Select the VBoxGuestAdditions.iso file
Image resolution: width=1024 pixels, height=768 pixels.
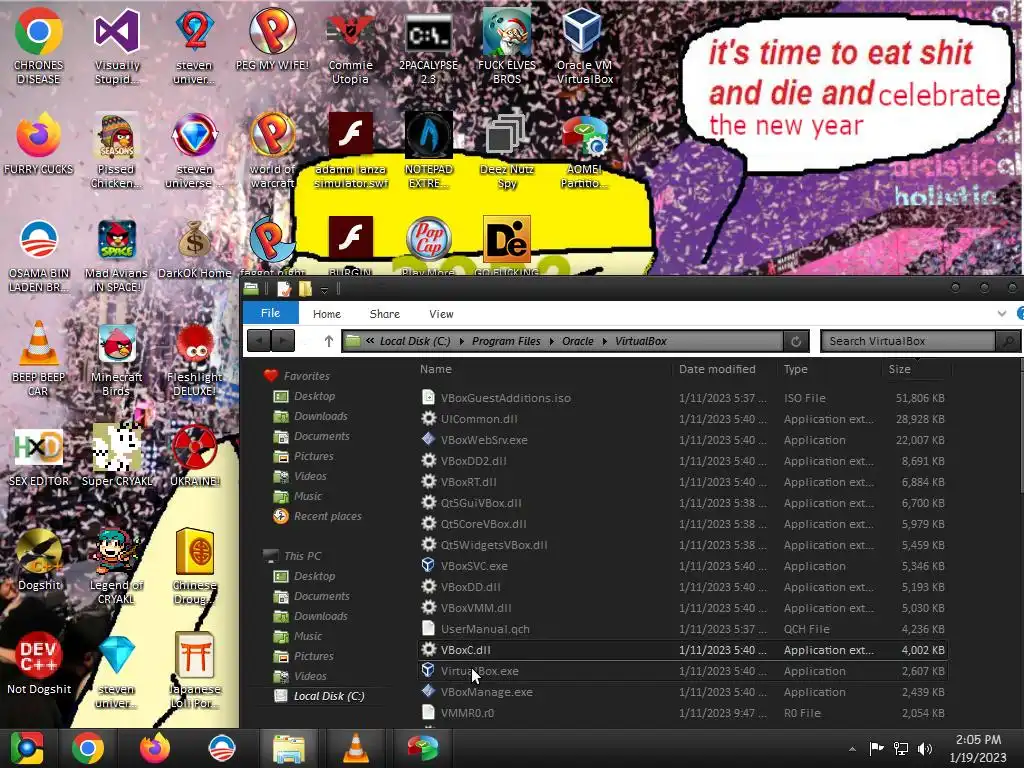(x=682, y=398)
